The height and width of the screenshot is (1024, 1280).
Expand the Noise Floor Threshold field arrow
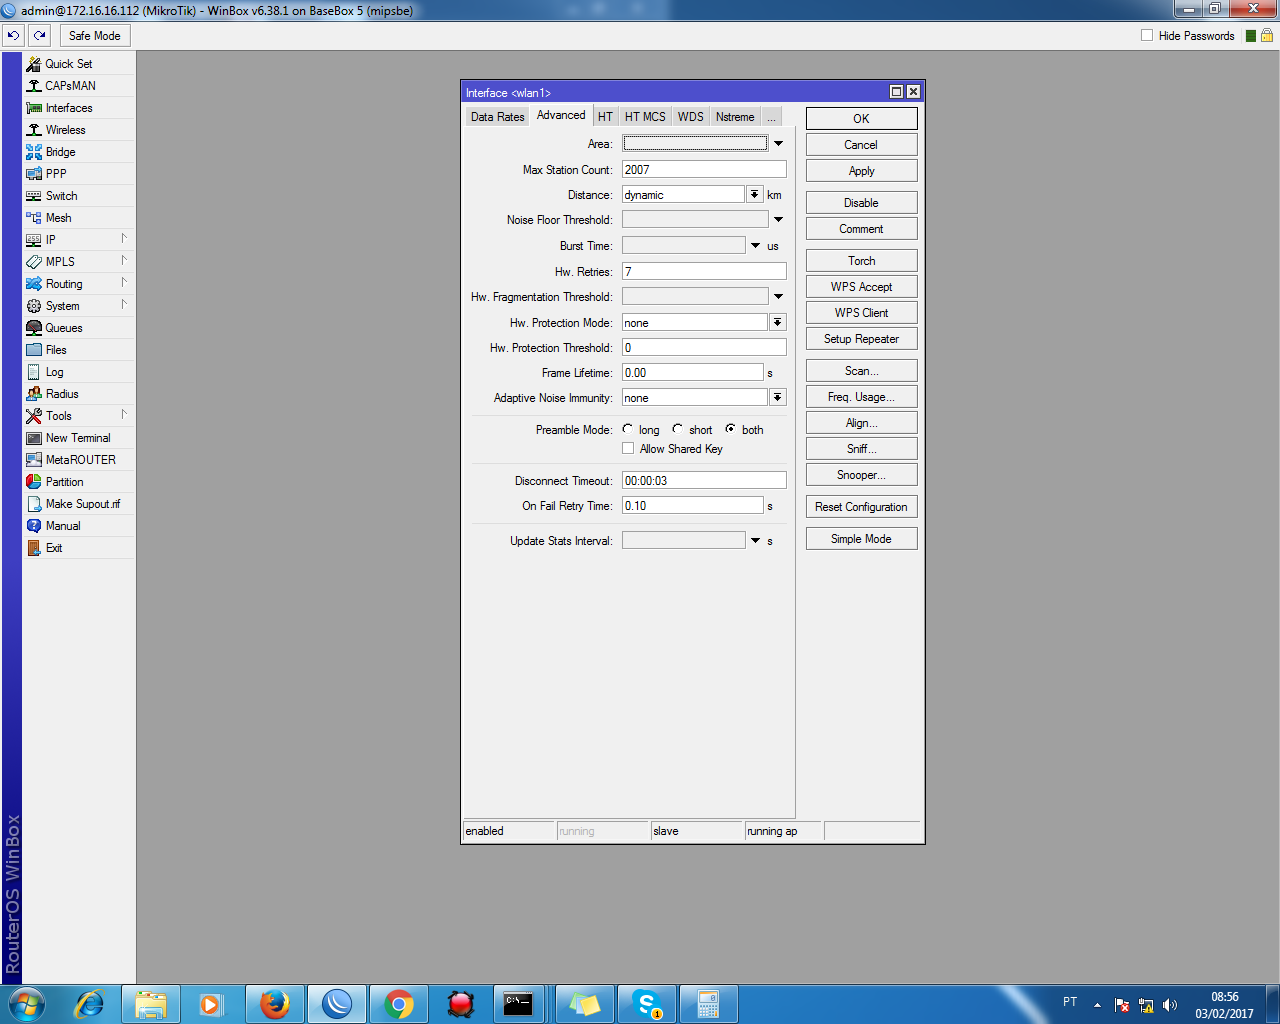coord(778,220)
